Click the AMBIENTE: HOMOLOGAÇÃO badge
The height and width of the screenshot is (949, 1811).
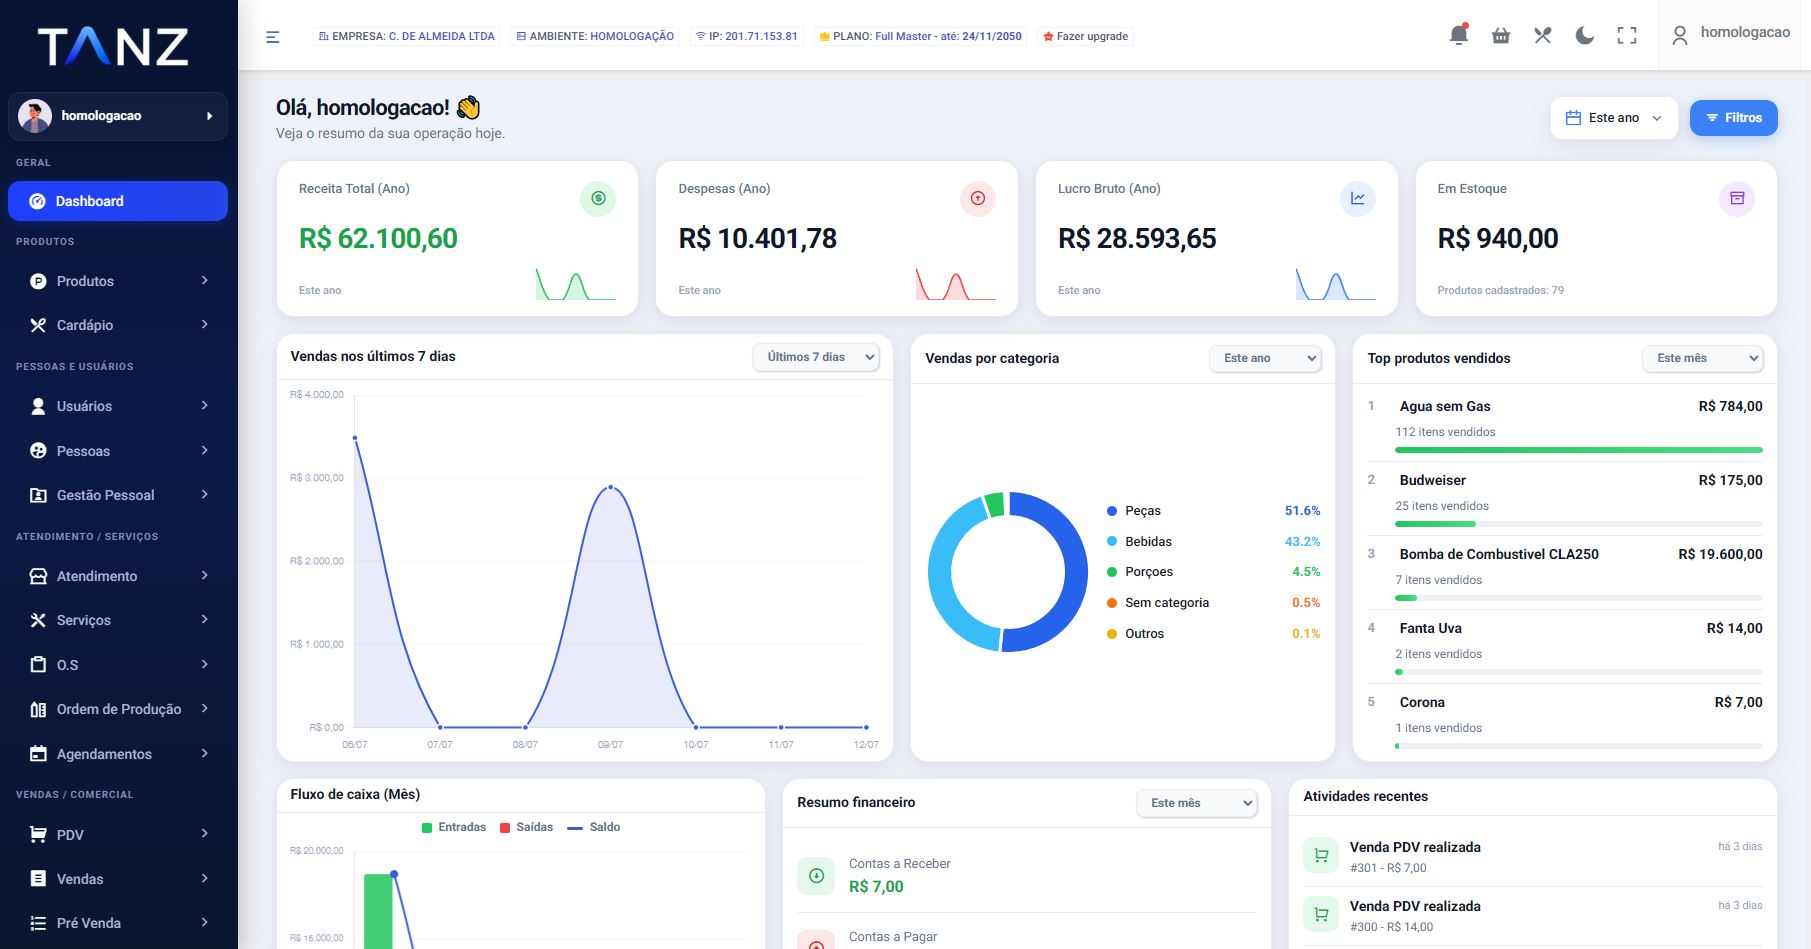(x=594, y=36)
